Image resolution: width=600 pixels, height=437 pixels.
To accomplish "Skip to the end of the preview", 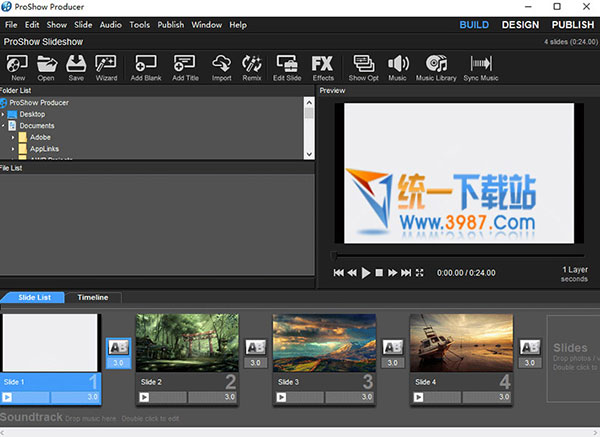I will (x=406, y=272).
